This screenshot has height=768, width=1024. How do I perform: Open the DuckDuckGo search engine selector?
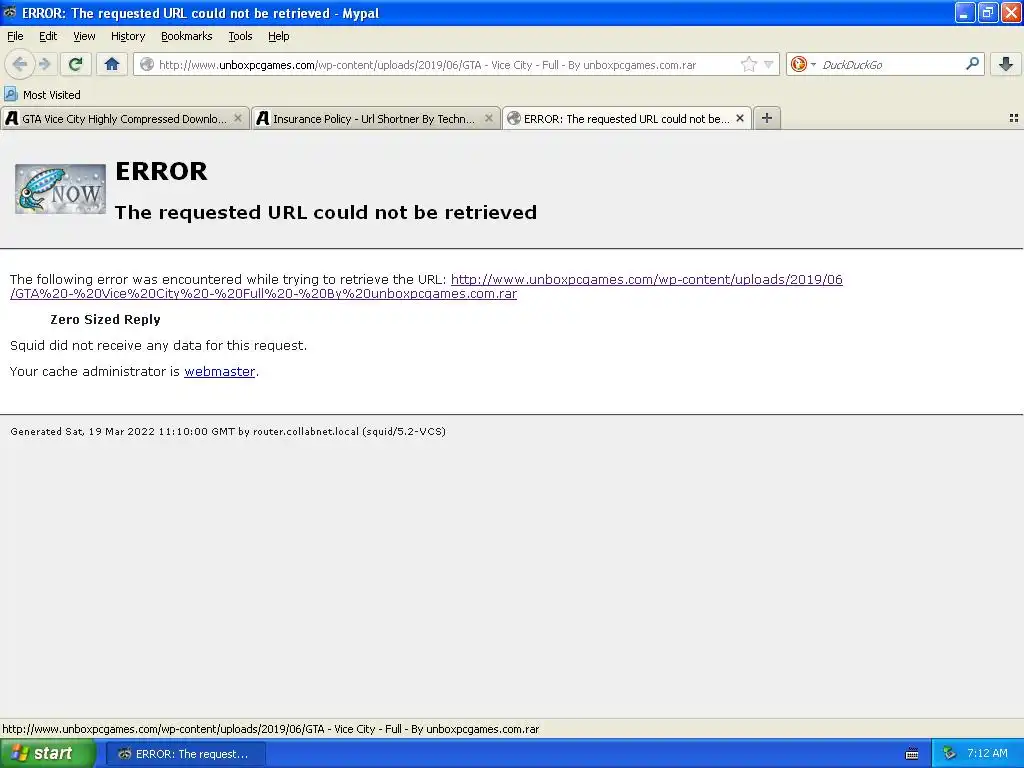click(x=803, y=64)
